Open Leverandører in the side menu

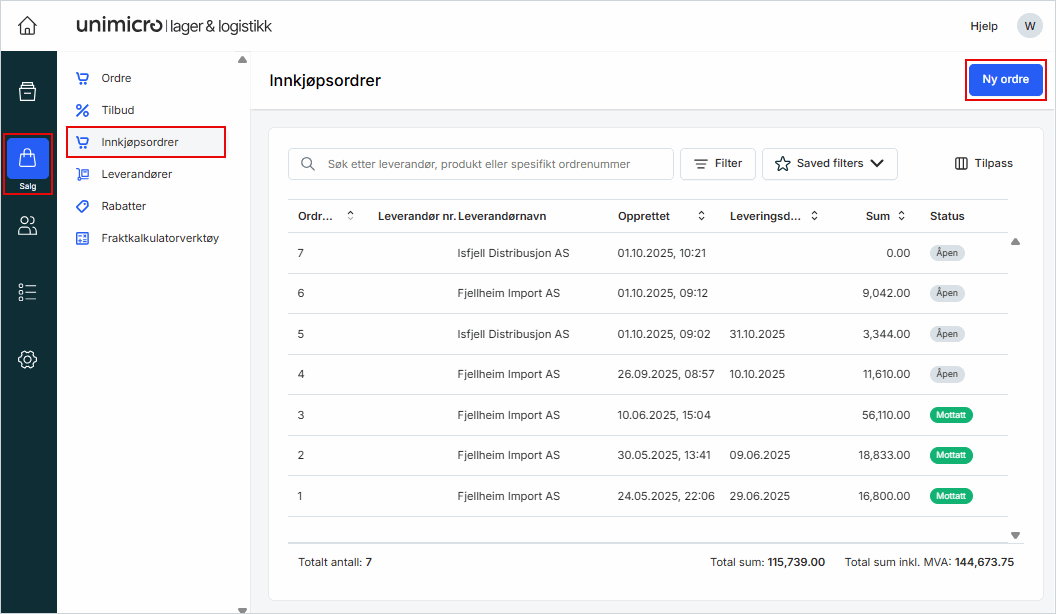point(136,174)
